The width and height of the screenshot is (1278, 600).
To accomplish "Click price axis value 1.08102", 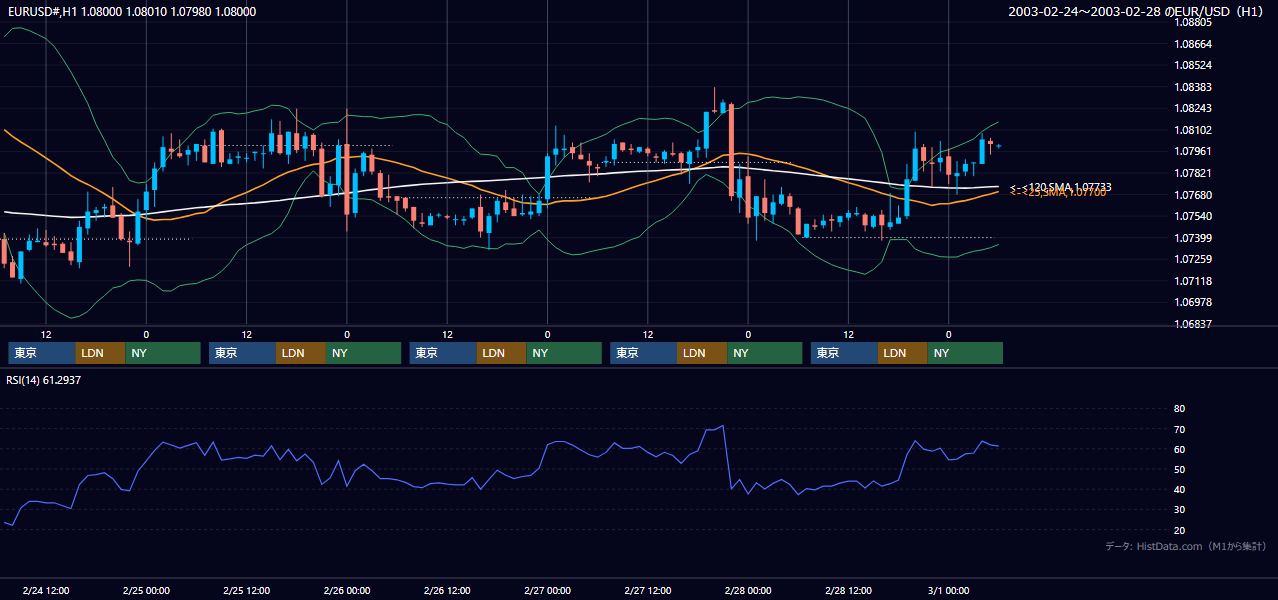I will click(1191, 130).
